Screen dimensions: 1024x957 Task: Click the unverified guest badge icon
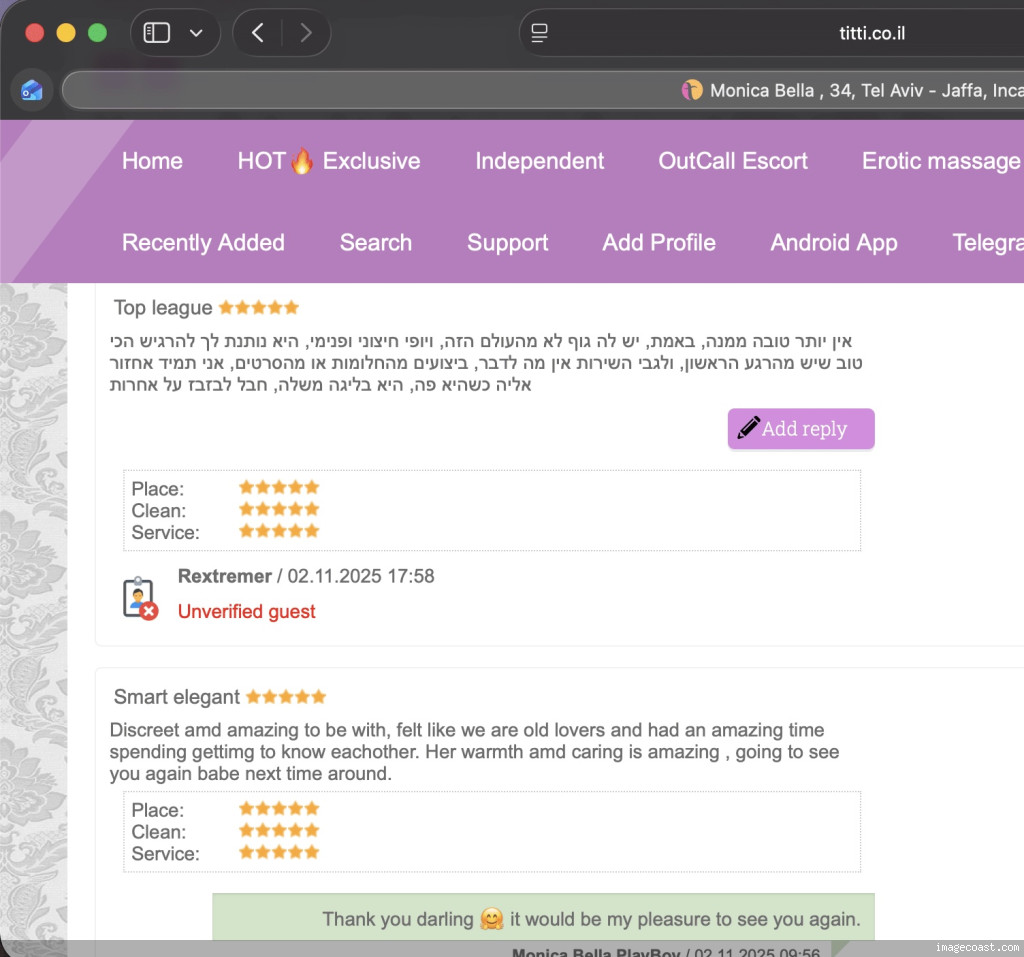[139, 598]
